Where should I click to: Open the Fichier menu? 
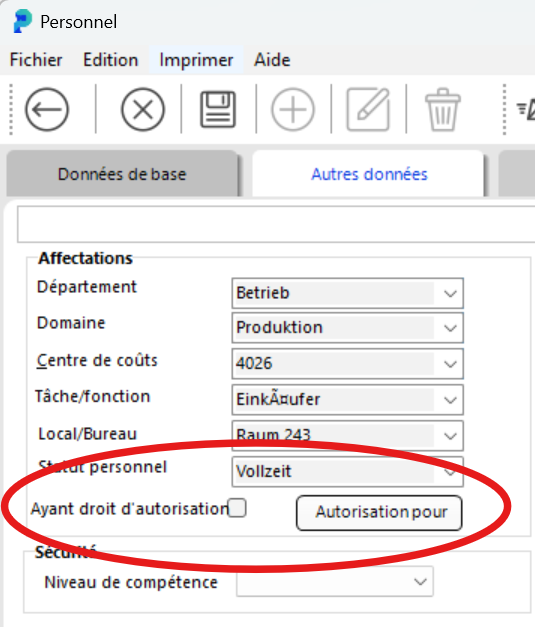(x=36, y=60)
